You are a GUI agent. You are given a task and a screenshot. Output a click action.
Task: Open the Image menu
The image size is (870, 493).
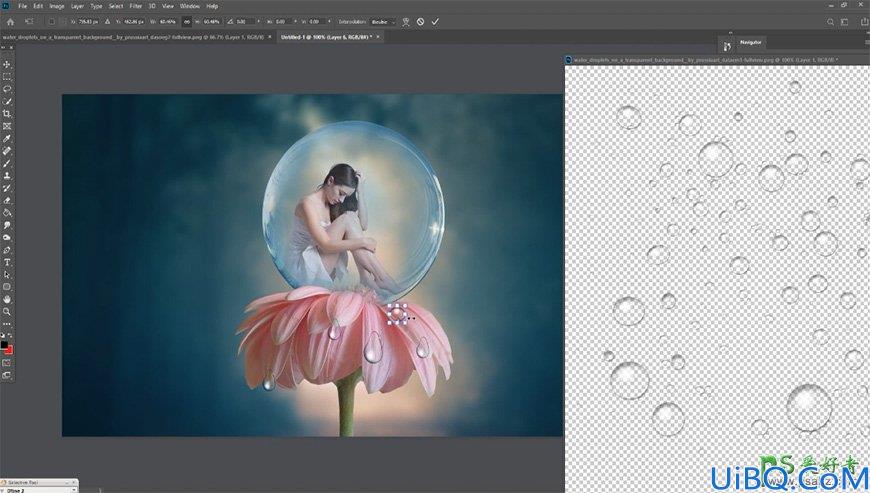pos(57,6)
